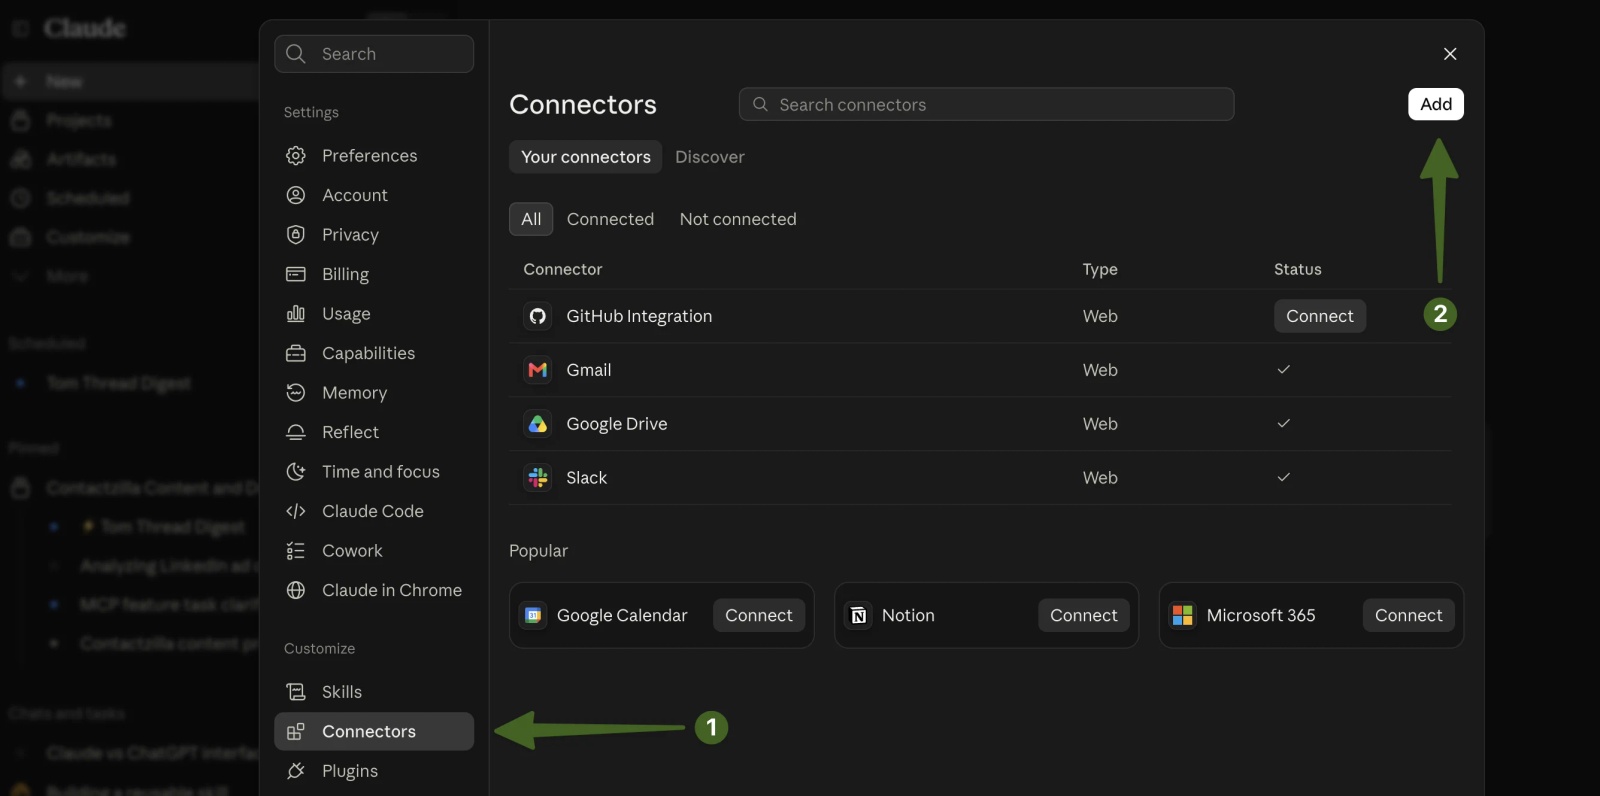The height and width of the screenshot is (796, 1600).
Task: Switch to the Discover tab
Action: pos(710,157)
